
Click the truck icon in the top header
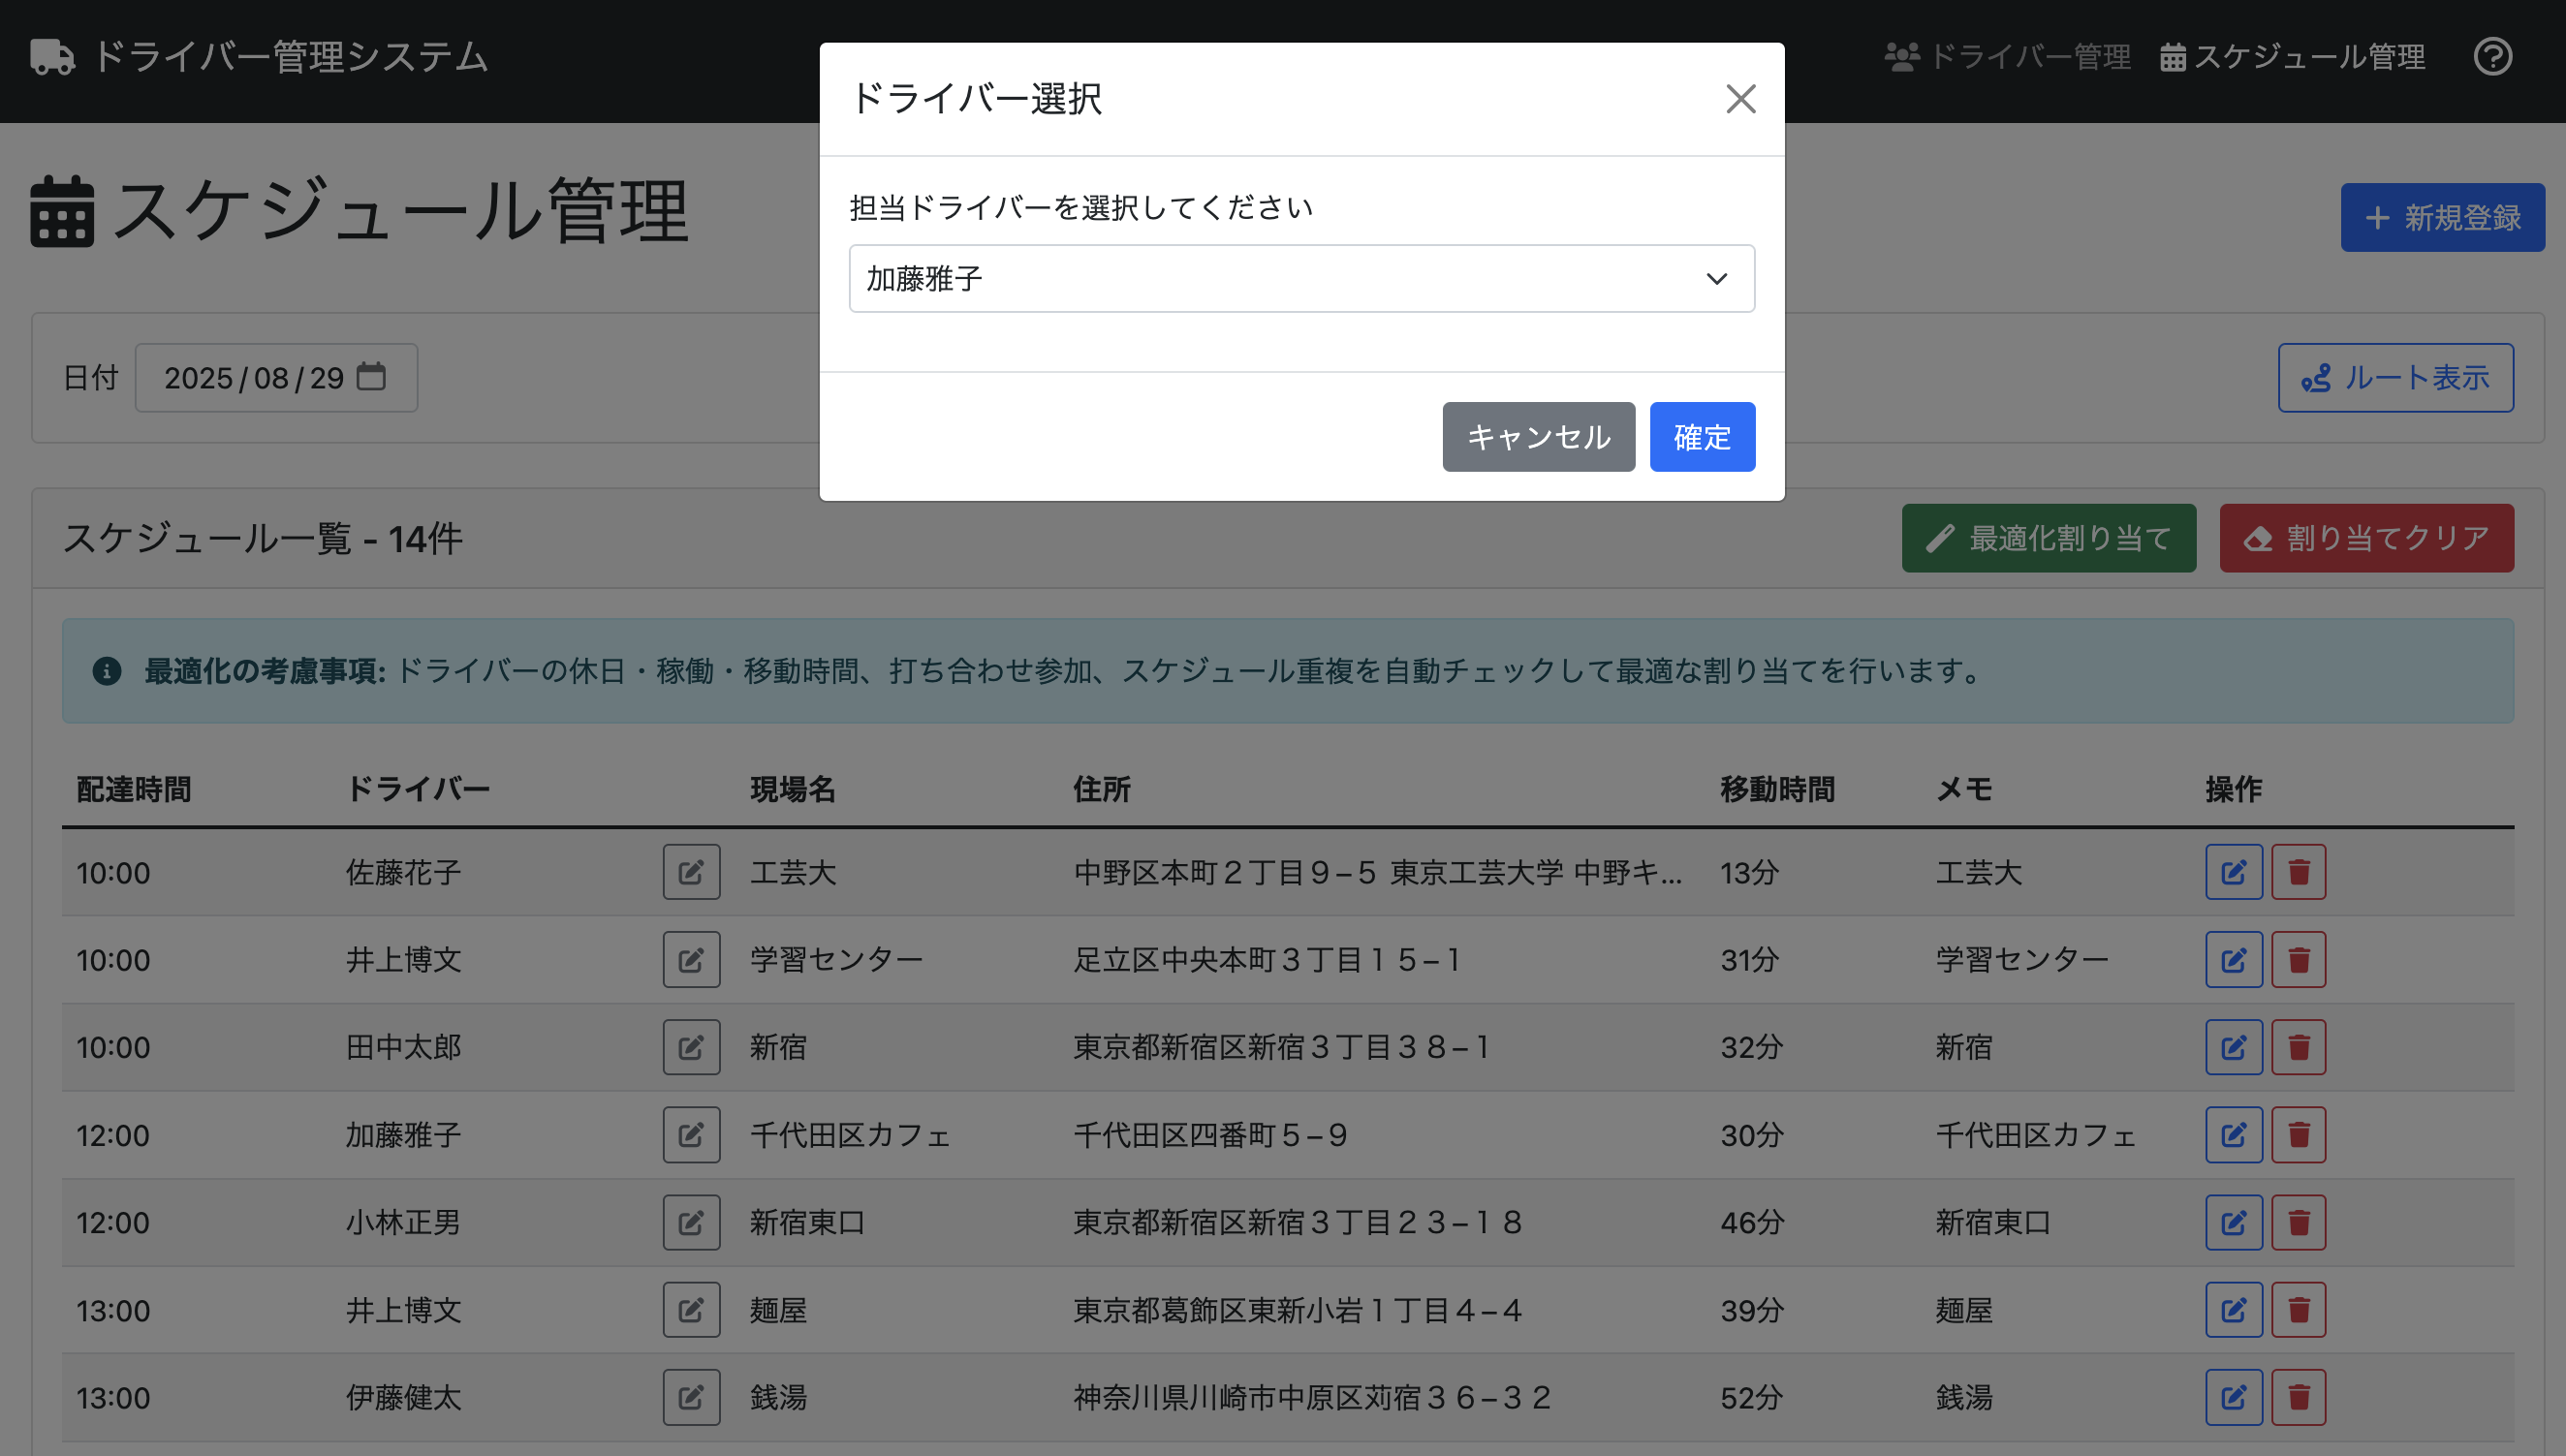[x=51, y=57]
